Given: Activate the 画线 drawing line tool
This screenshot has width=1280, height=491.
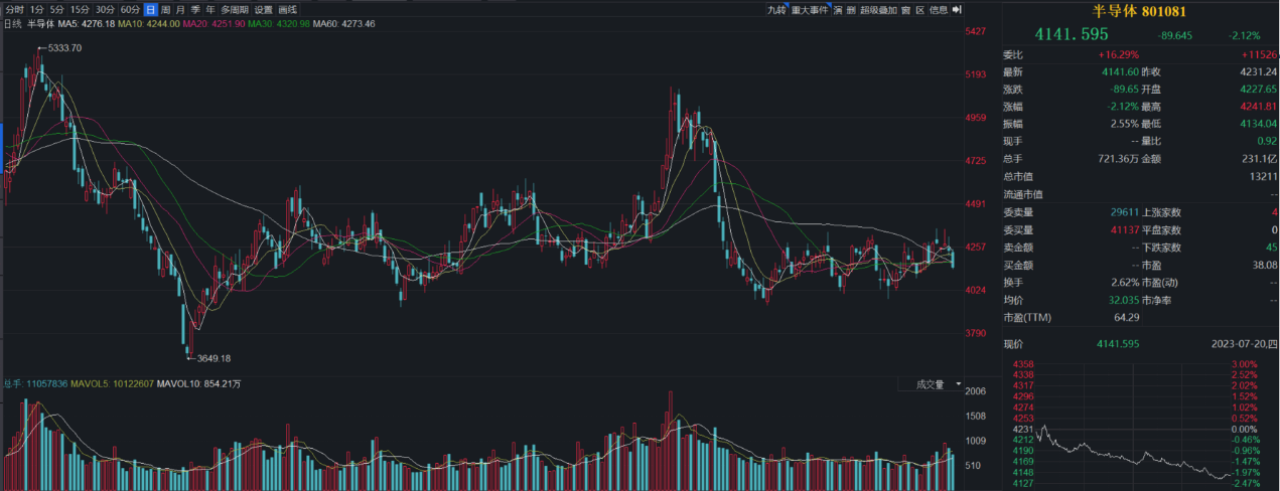Looking at the screenshot, I should [287, 10].
